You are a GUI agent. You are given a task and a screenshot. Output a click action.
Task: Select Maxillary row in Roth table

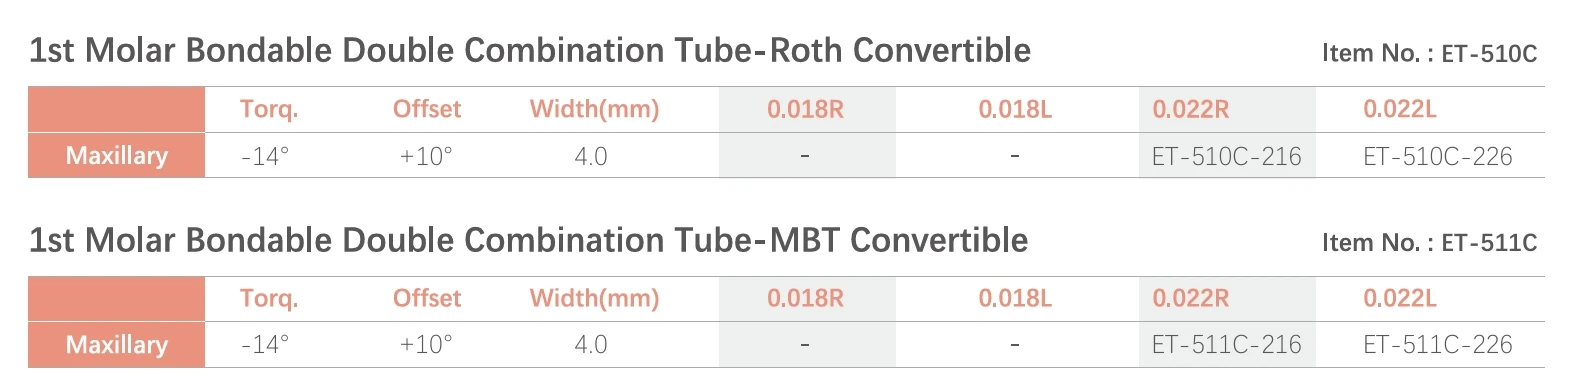pos(786,156)
